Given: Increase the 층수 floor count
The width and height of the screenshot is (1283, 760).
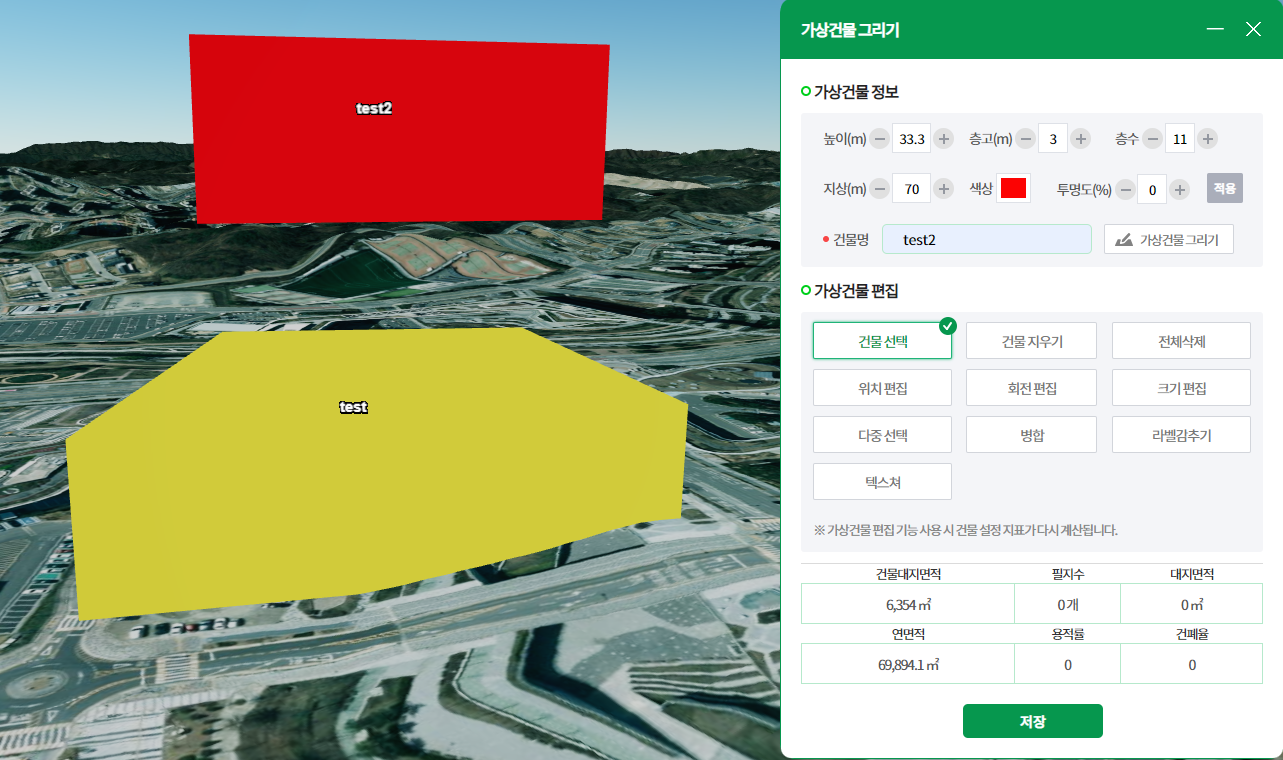Looking at the screenshot, I should click(1207, 139).
